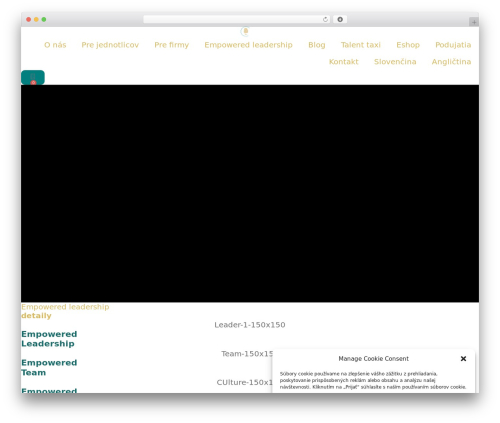Screen dimensions: 500x423
Task: Close the Manage Cookie Consent dialog
Action: pos(463,359)
